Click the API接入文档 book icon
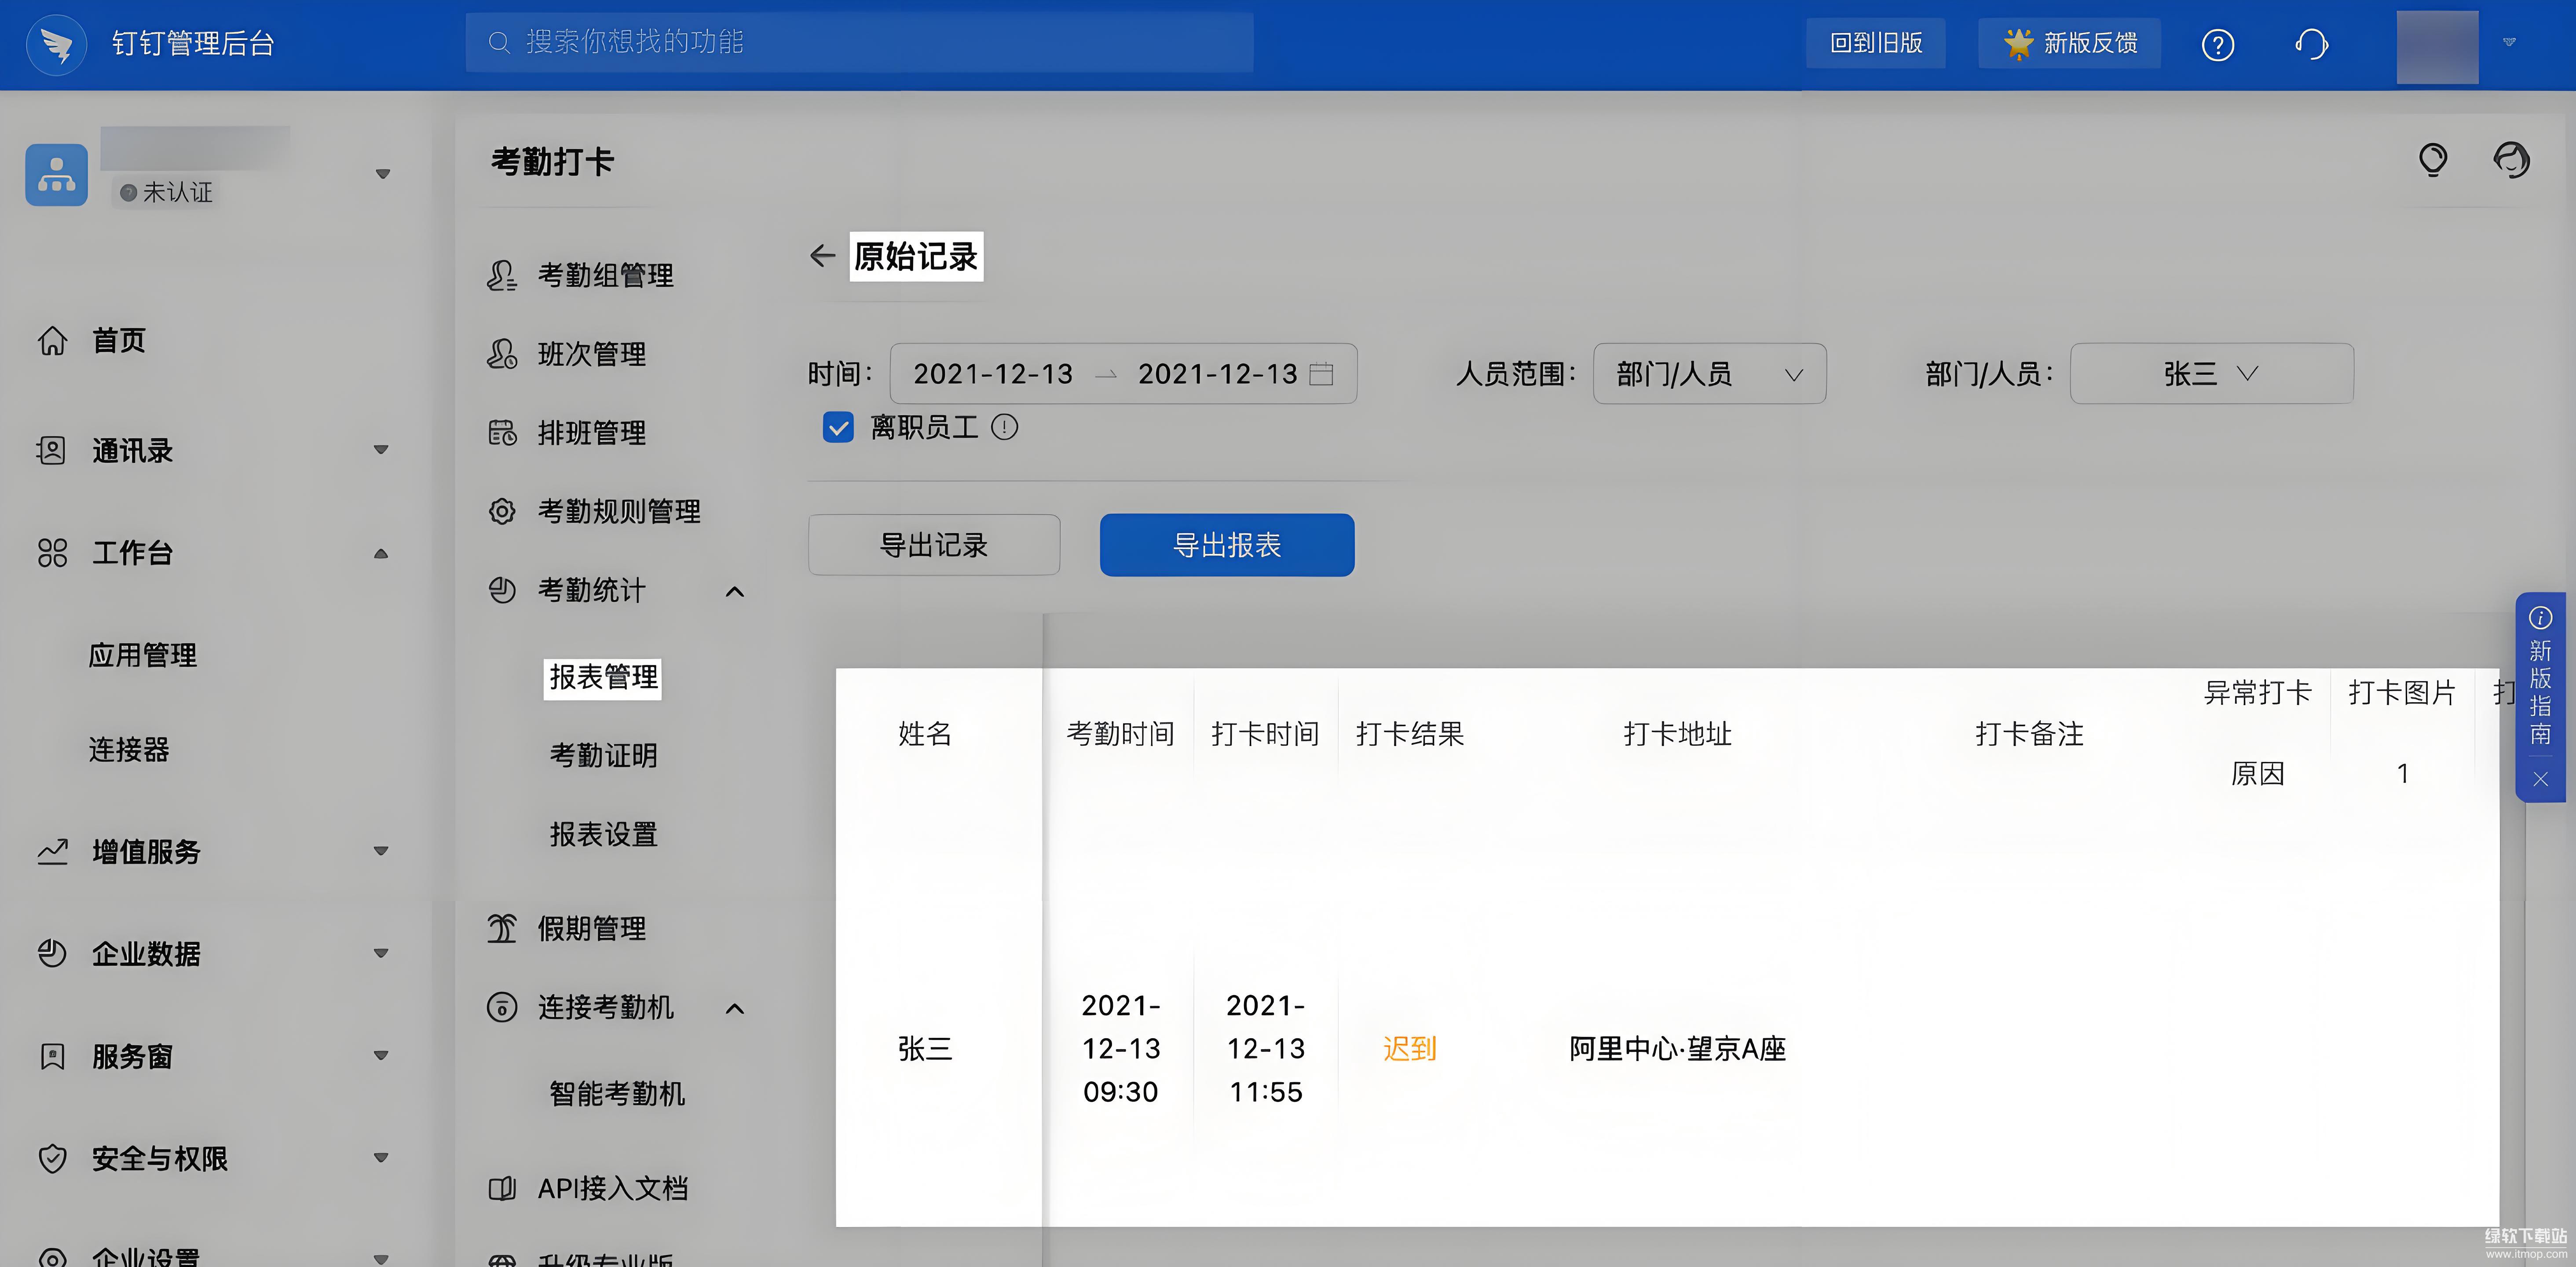2576x1267 pixels. point(502,1188)
